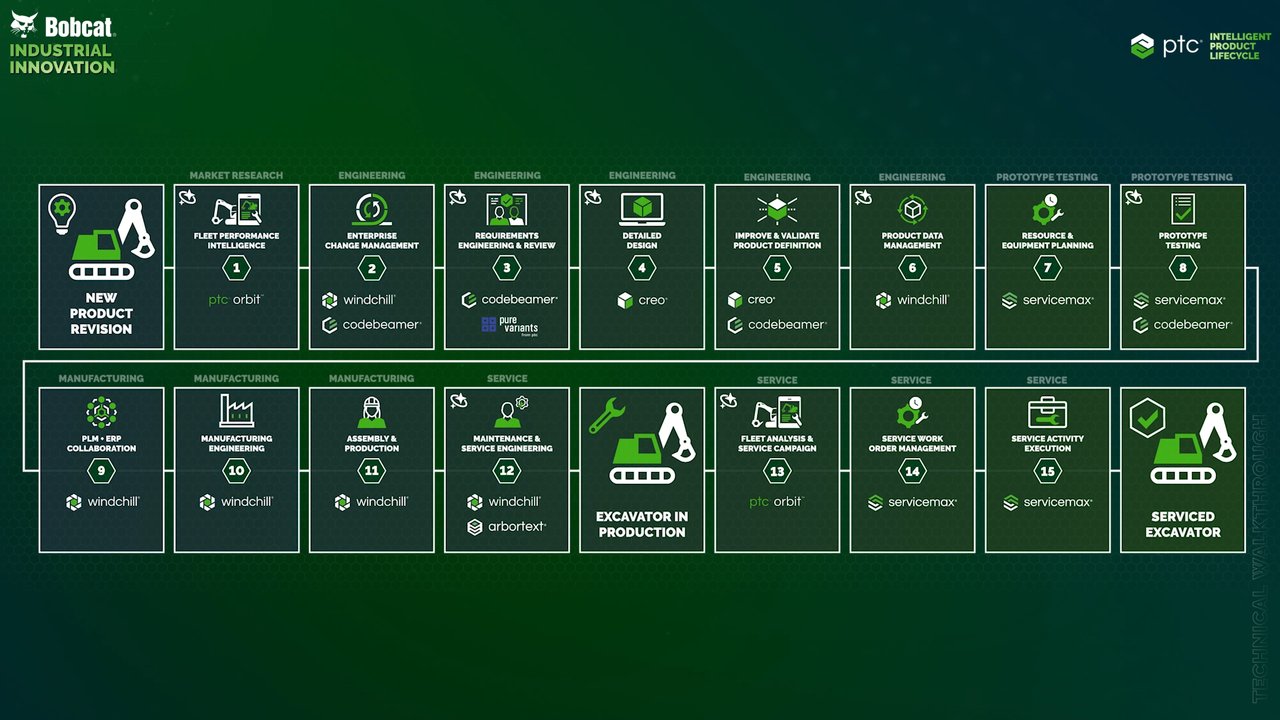Click the Fleet Performance Intelligence excavator-and-tablet icon
This screenshot has height=720, width=1280.
point(237,209)
